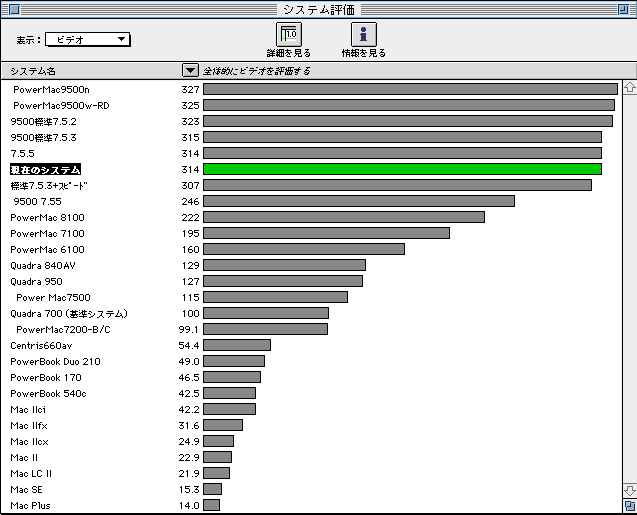Select the Mac II row
This screenshot has width=637, height=515.
click(x=311, y=457)
